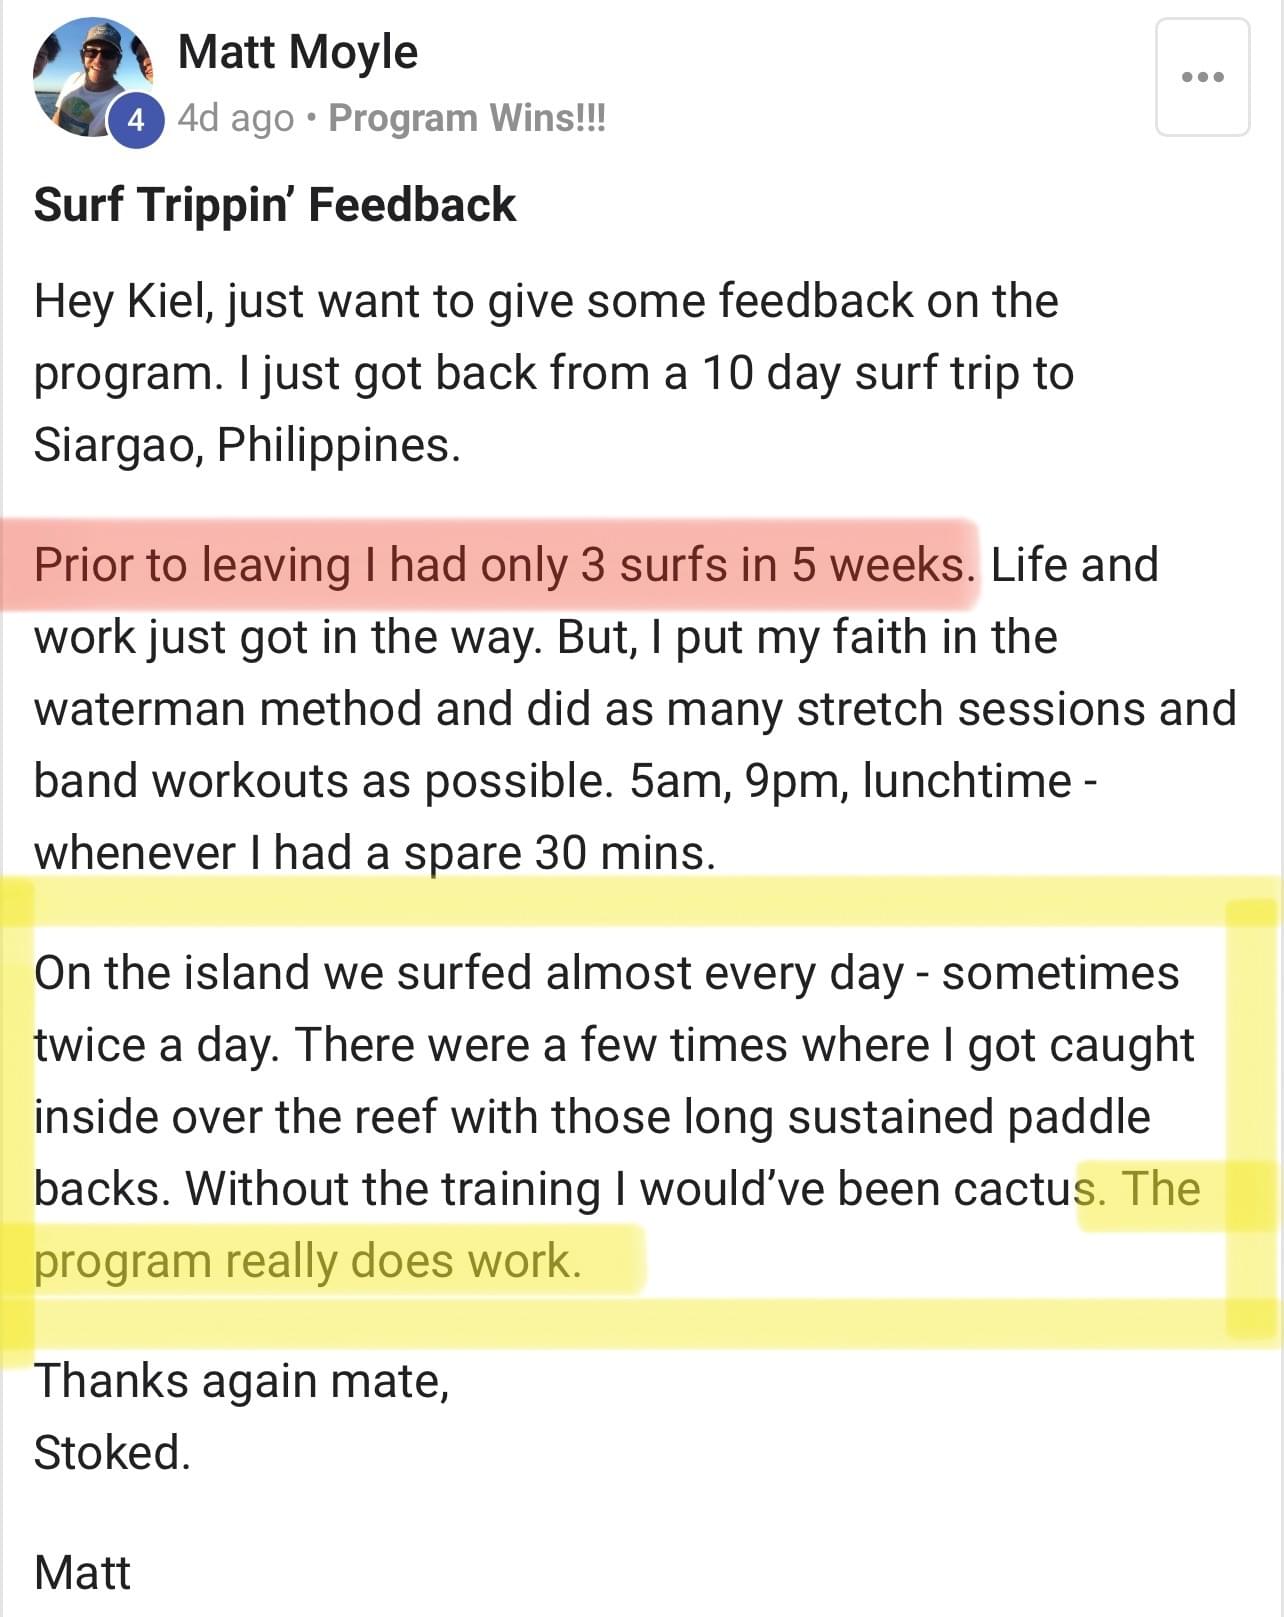Viewport: 1284px width, 1617px height.
Task: Select the Surf Trippin' Feedback post title
Action: (275, 204)
